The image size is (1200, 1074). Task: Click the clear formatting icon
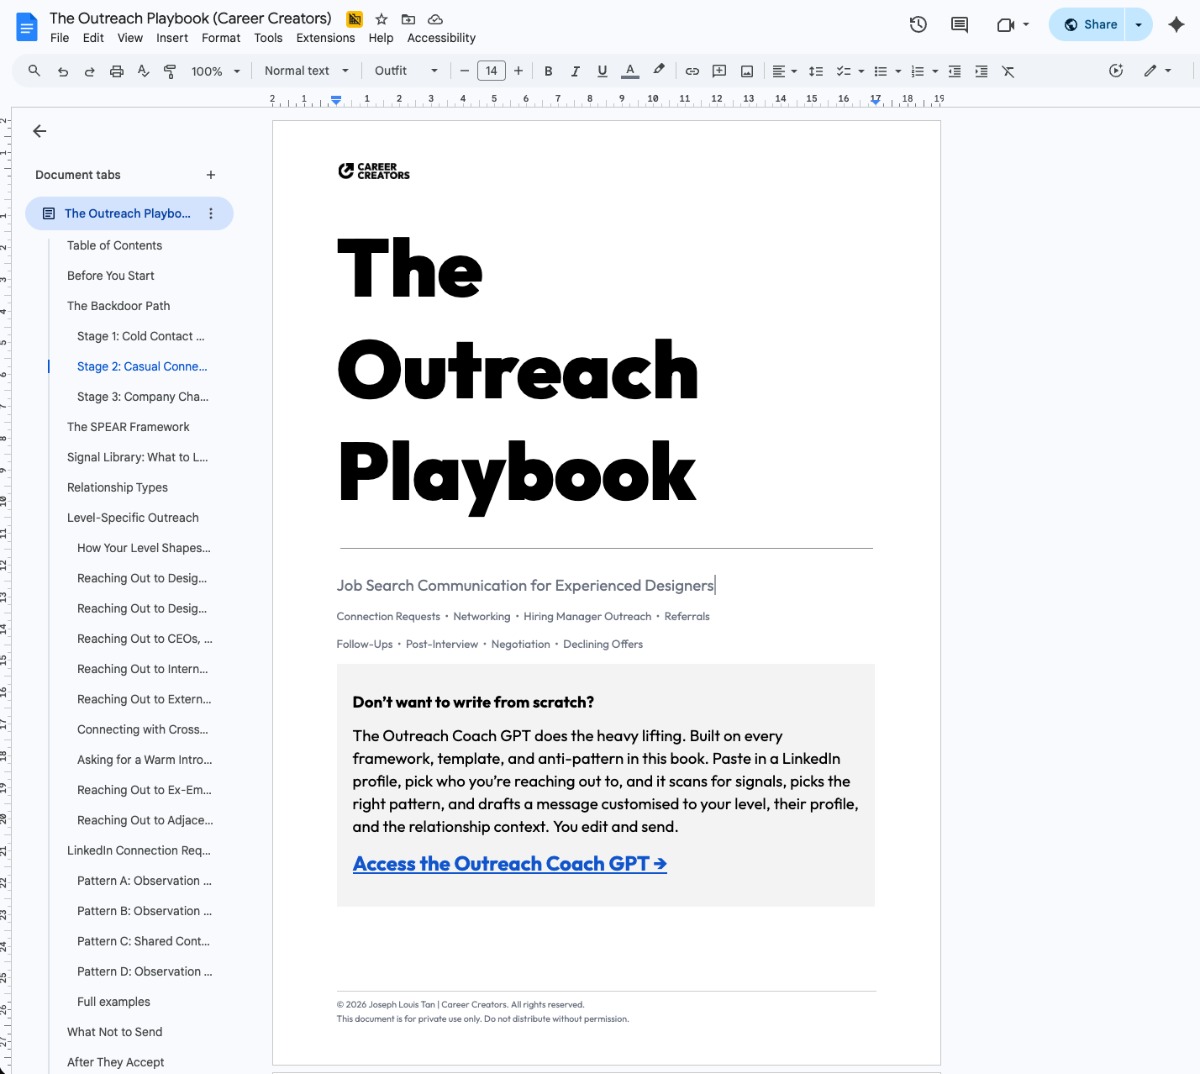pyautogui.click(x=1008, y=71)
